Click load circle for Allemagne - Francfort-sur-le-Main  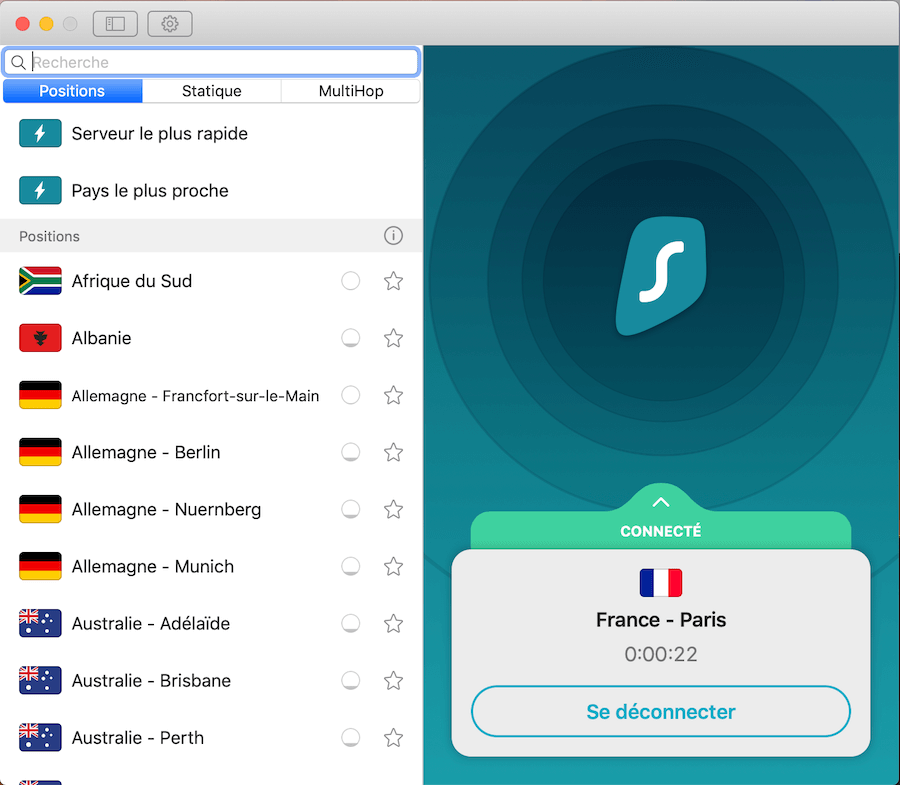351,395
